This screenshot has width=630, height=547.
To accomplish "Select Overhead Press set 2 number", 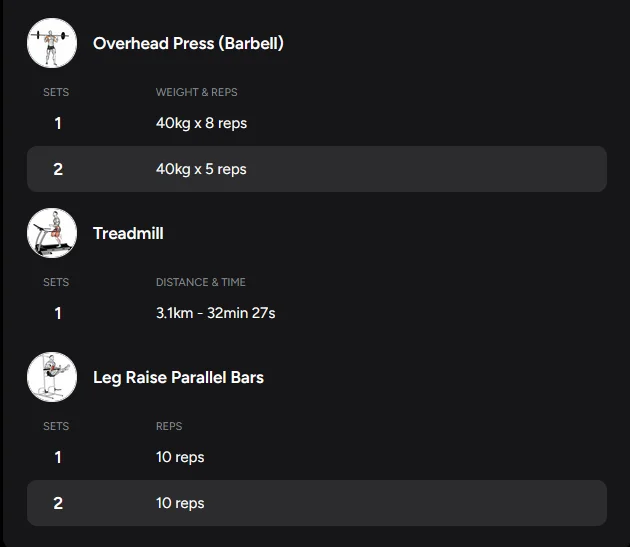I will [x=58, y=169].
